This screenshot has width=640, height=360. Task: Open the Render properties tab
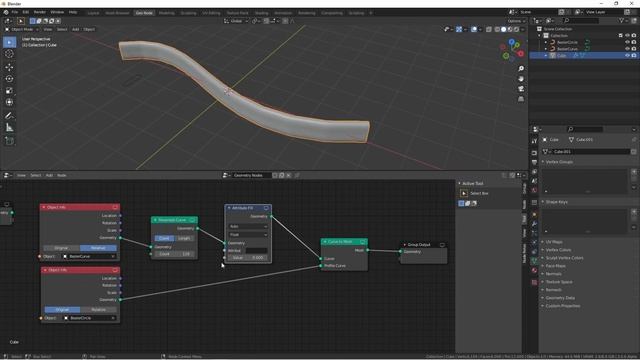[534, 153]
